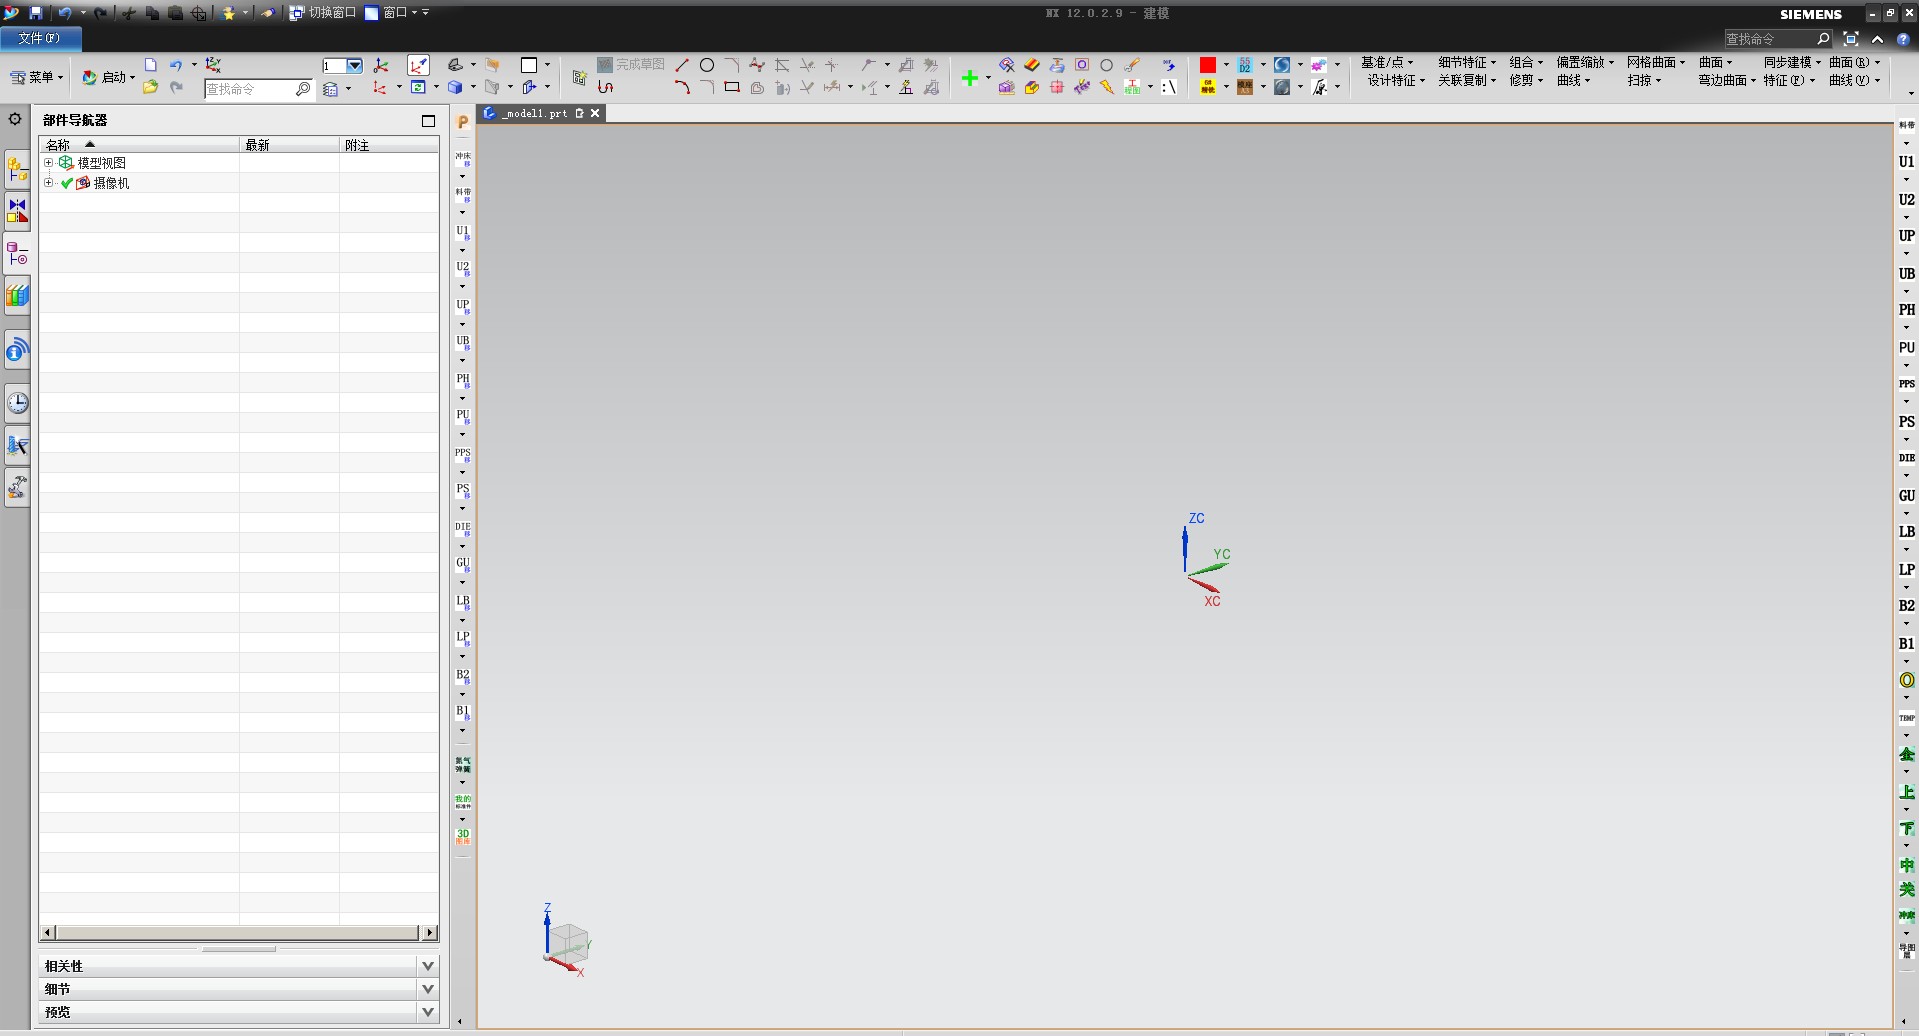Screen dimensions: 1919x1036
Task: Click the U1 button in left vertical toolbar
Action: [462, 231]
